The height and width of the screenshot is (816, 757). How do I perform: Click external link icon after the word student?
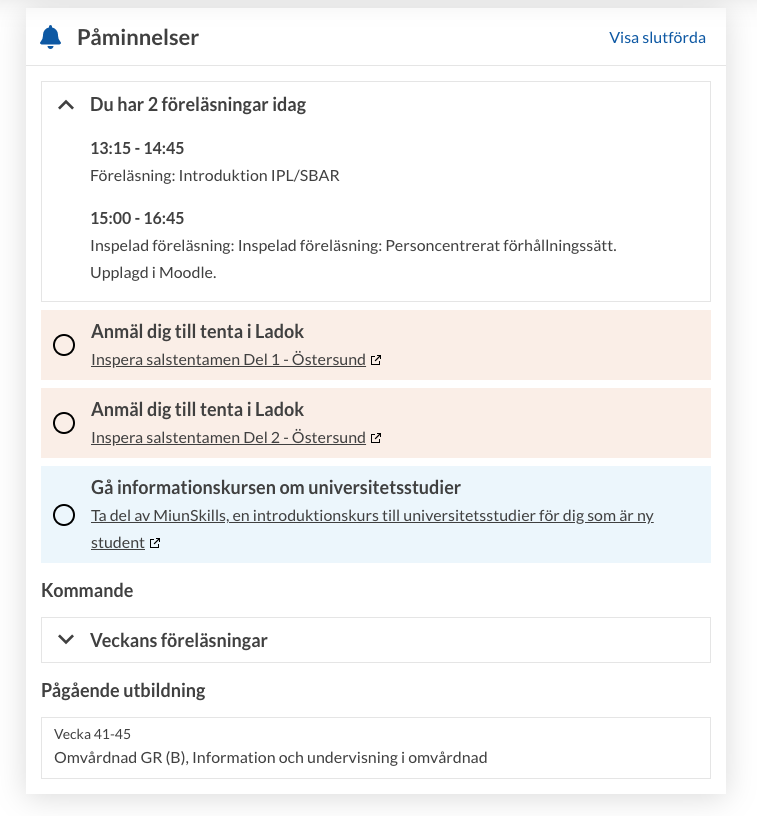155,543
